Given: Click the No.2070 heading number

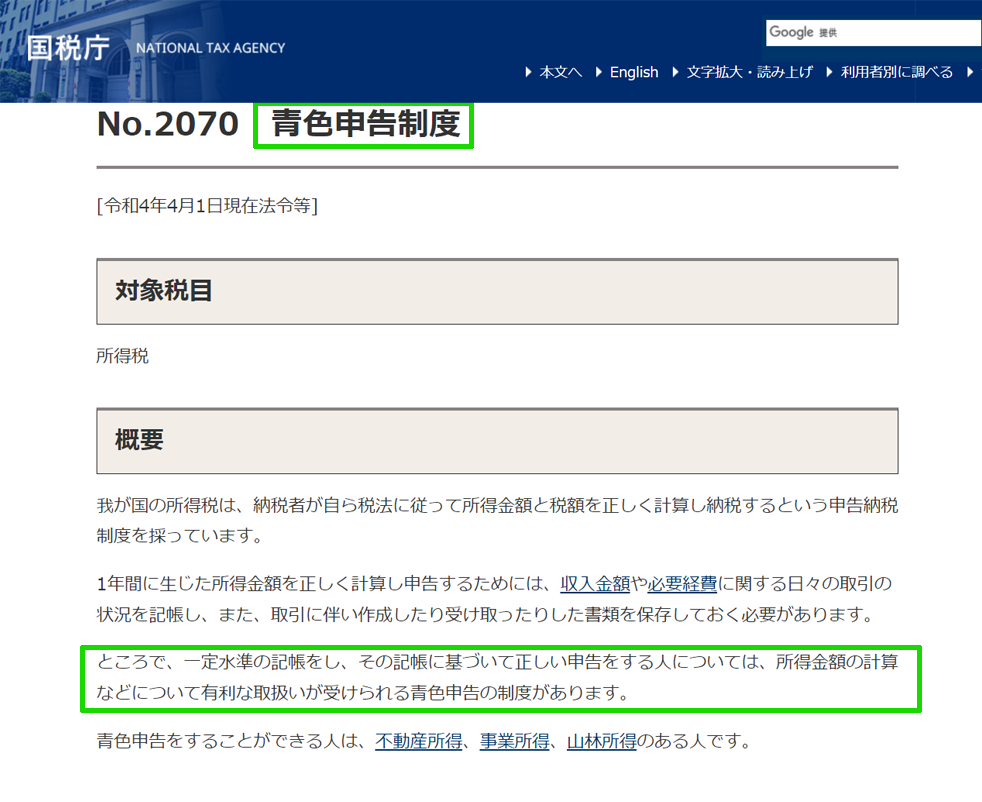Looking at the screenshot, I should (168, 123).
